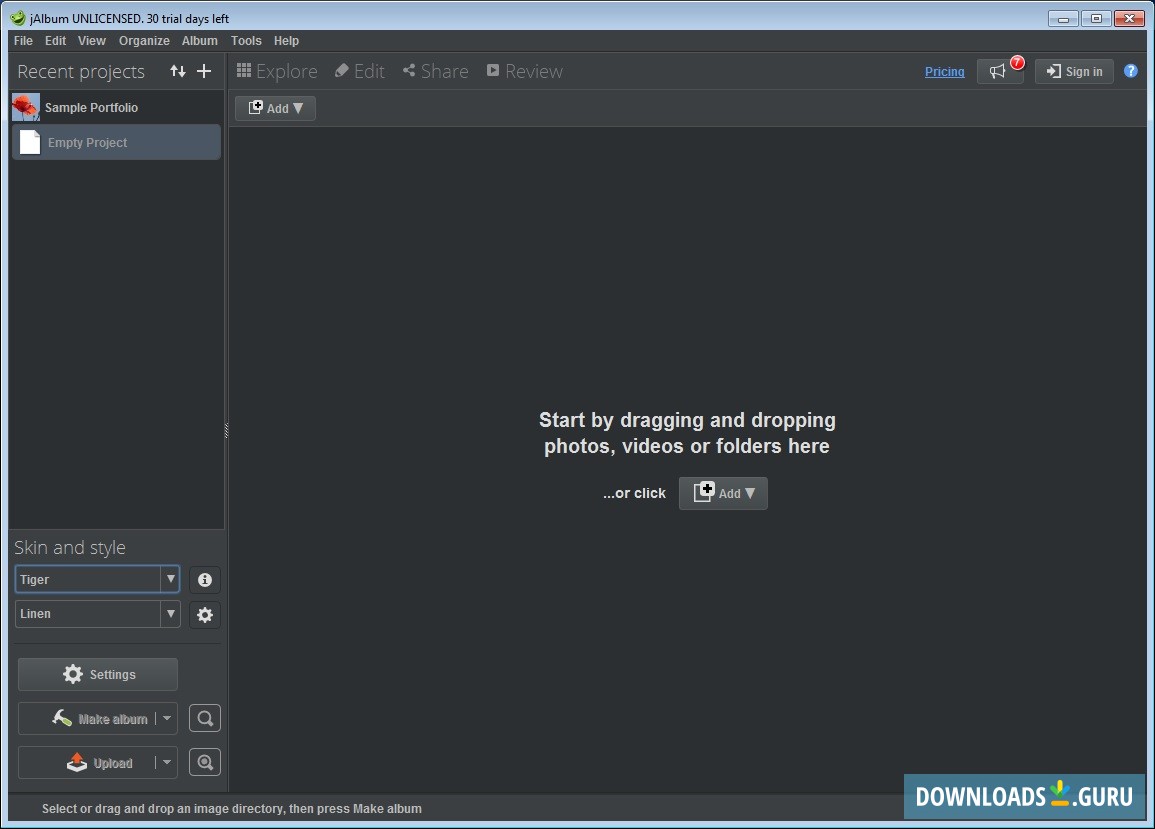Switch to the Review view tab
The image size is (1155, 829).
(525, 71)
